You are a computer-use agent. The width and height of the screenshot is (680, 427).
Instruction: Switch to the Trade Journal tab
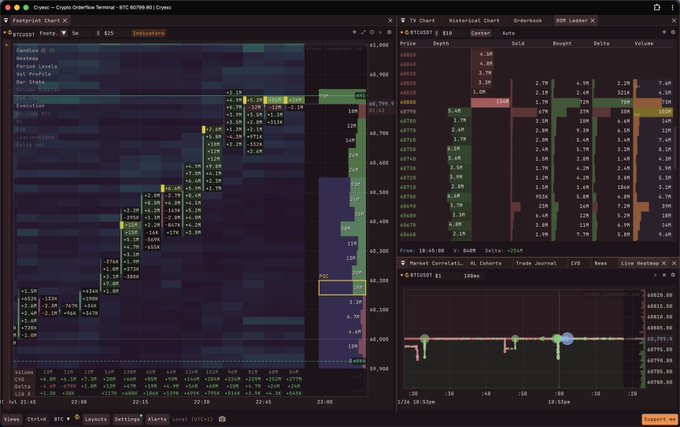click(536, 263)
